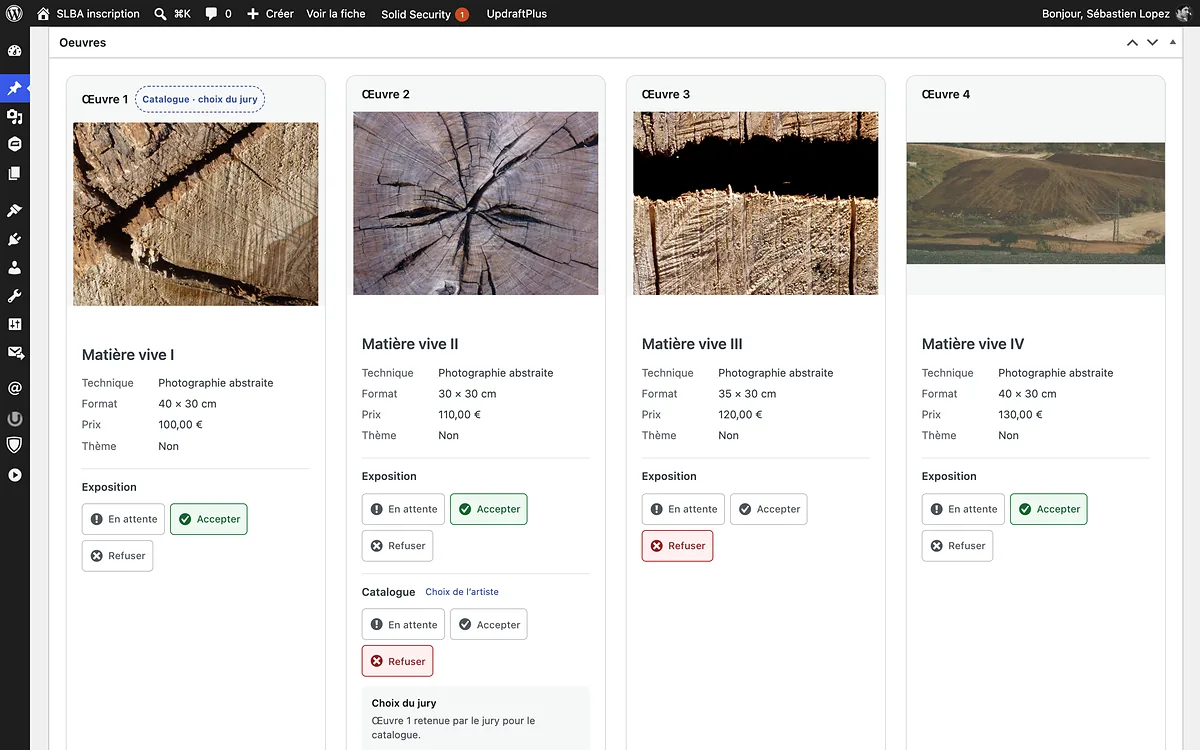Click the 130,00 € price value

(1021, 414)
